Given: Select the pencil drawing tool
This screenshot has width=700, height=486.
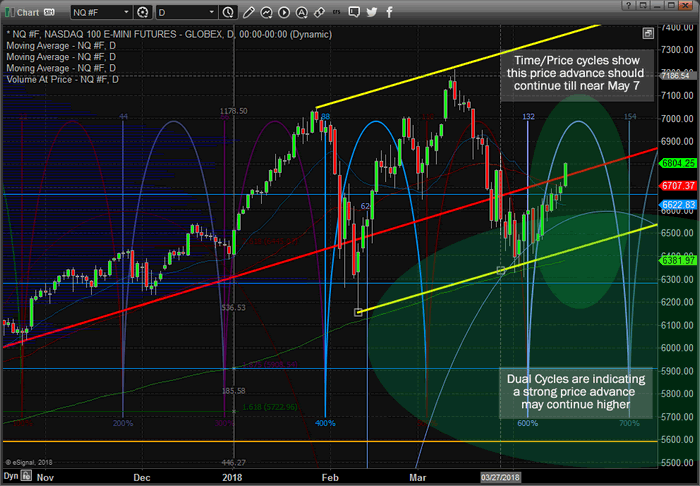Looking at the screenshot, I should (248, 12).
